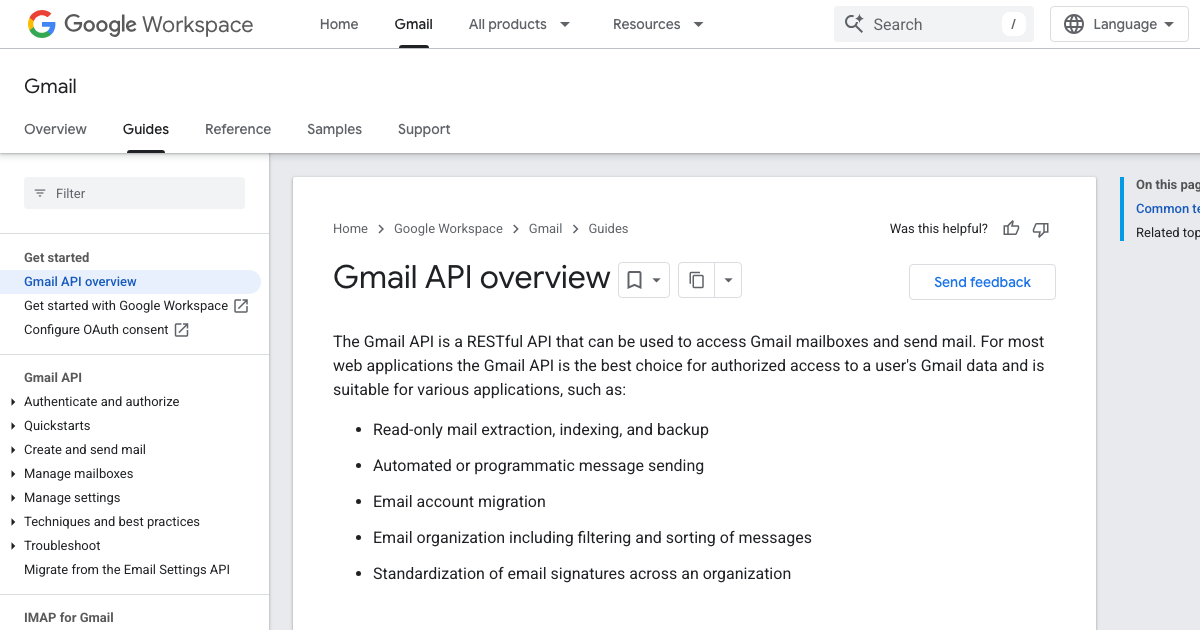
Task: Highlight Gmail API overview in the sidebar
Action: coord(80,281)
